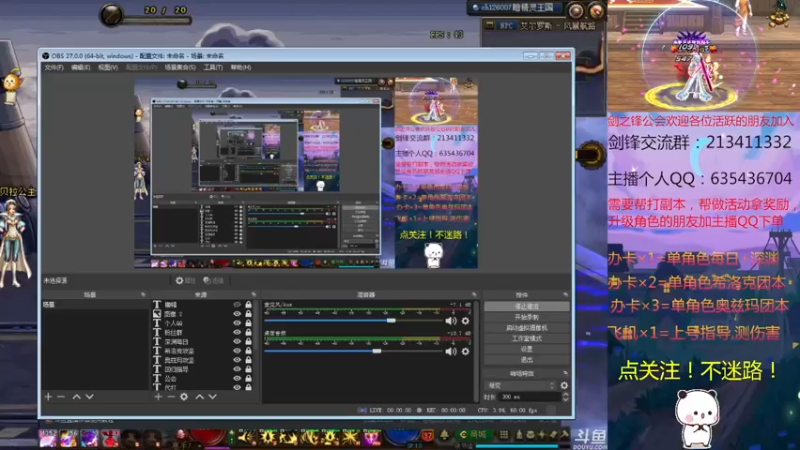Image resolution: width=800 pixels, height=450 pixels.
Task: Open the 工具(T) menu
Action: tap(213, 67)
